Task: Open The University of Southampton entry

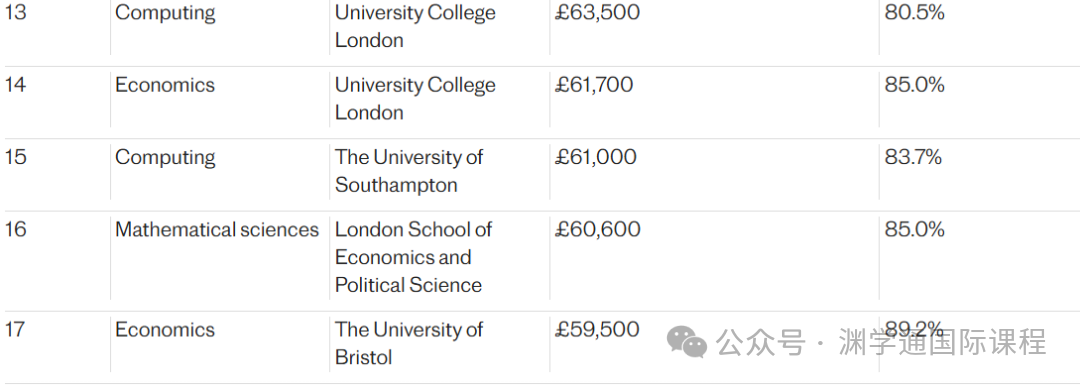Action: (x=409, y=171)
